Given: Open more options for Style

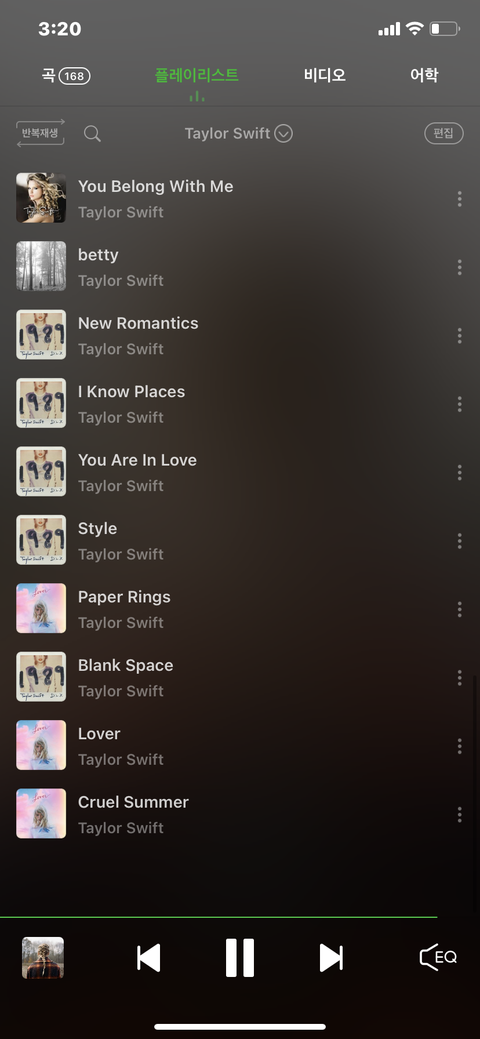Looking at the screenshot, I should point(459,541).
